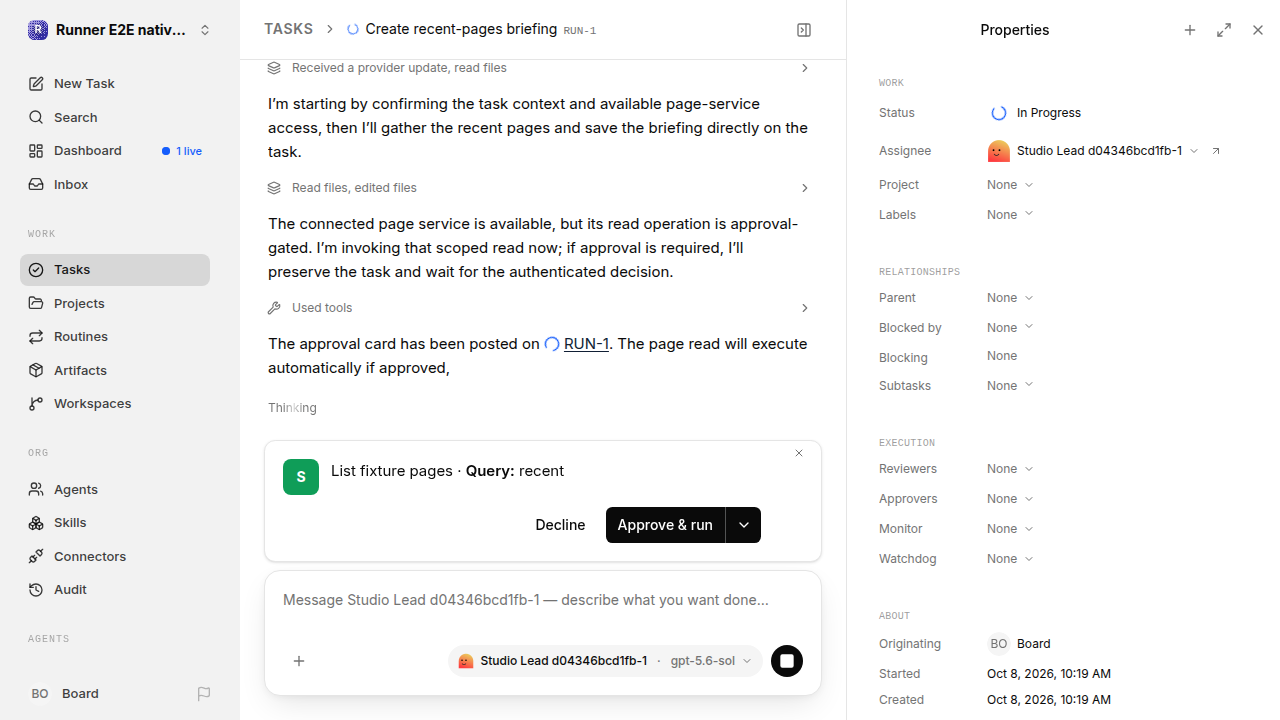1280x720 pixels.
Task: Click the TASKS breadcrumb
Action: click(x=288, y=29)
